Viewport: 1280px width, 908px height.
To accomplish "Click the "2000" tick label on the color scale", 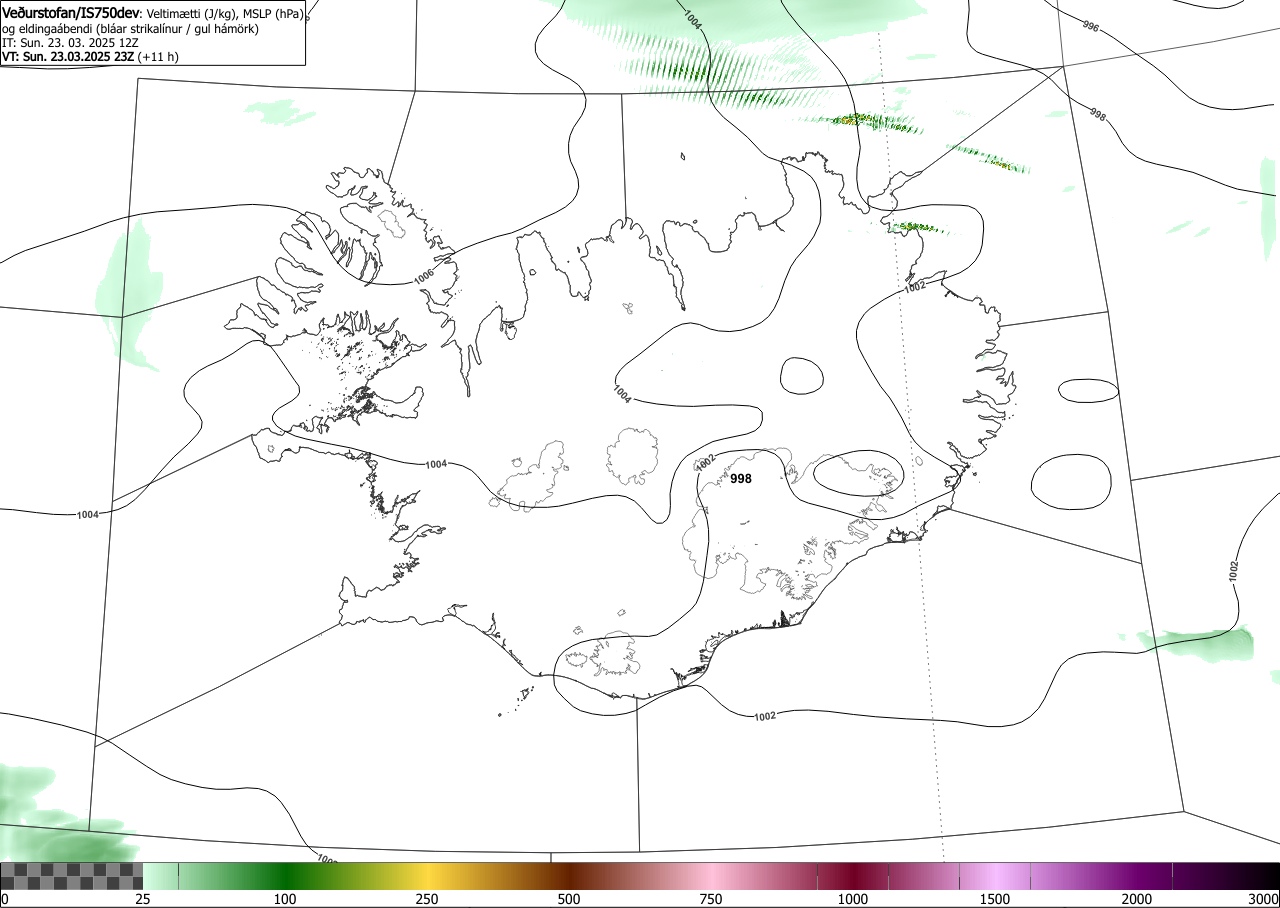I will pos(1137,899).
